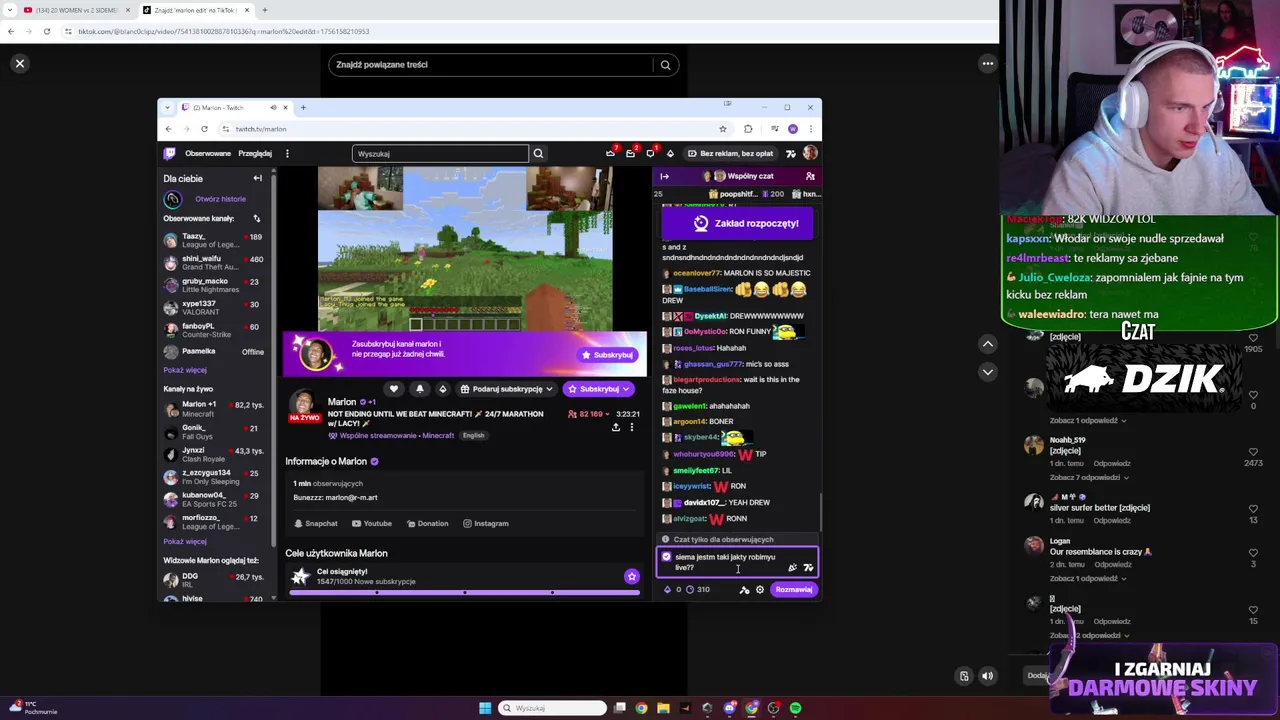This screenshot has height=720, width=1280.
Task: Collapse the Twitch chat panel
Action: click(x=664, y=176)
